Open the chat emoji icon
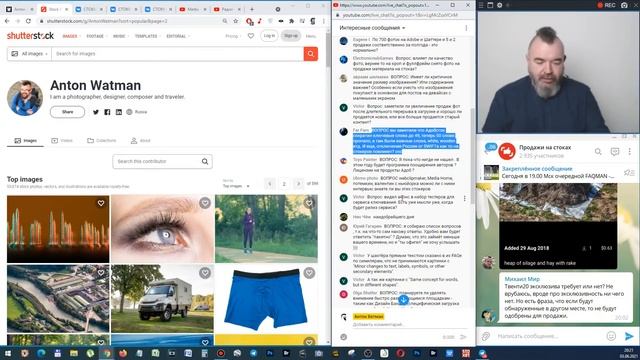This screenshot has width=640, height=360. click(x=344, y=337)
